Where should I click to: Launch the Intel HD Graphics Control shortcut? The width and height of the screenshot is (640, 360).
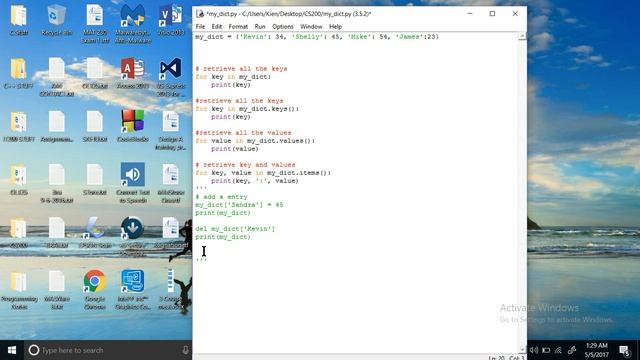pos(133,289)
